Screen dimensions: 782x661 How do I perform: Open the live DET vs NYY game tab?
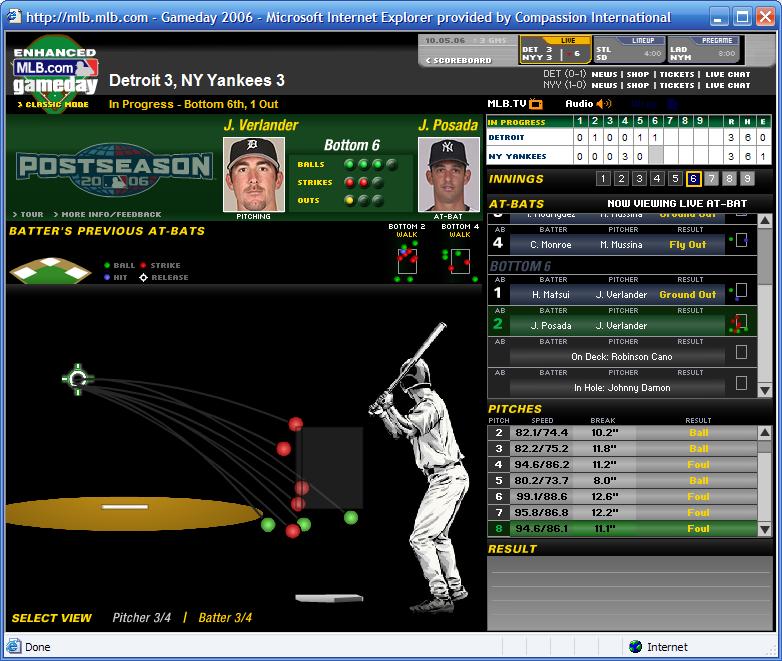[x=555, y=49]
